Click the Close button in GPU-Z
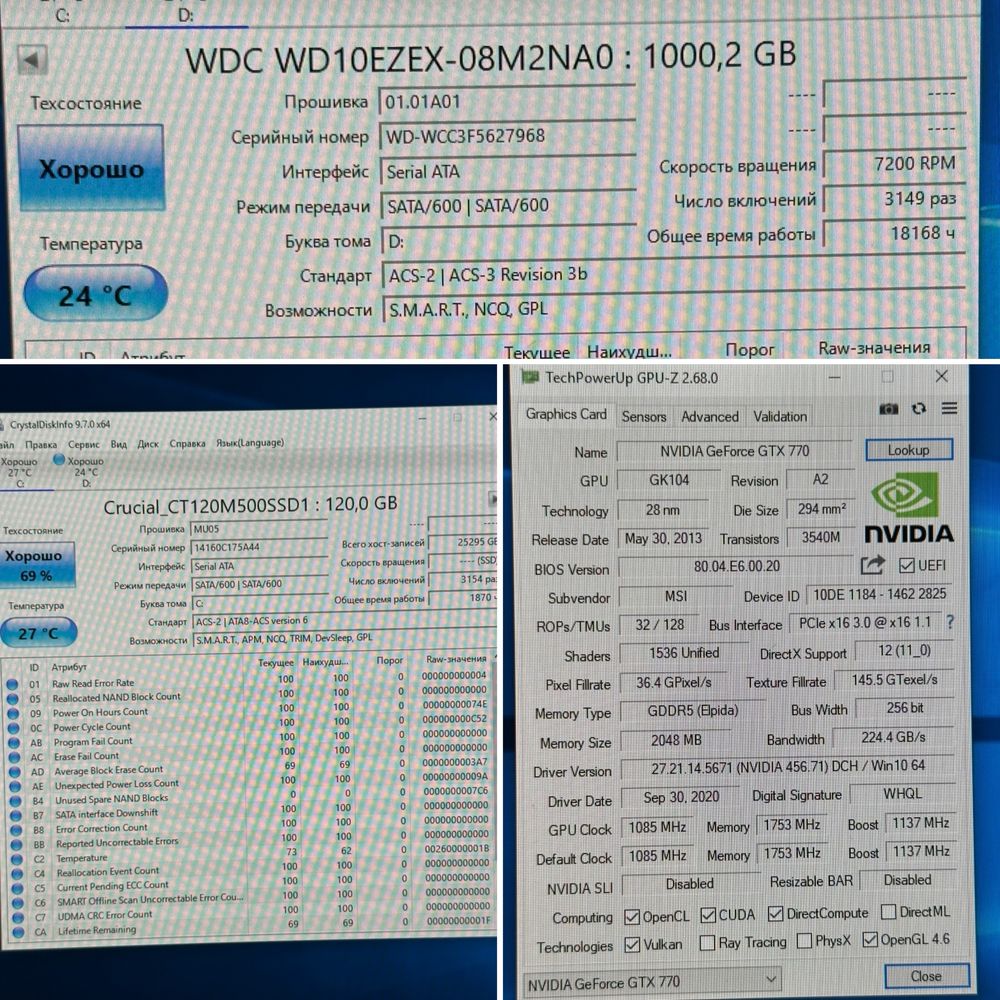This screenshot has width=1000, height=1000. click(x=926, y=976)
